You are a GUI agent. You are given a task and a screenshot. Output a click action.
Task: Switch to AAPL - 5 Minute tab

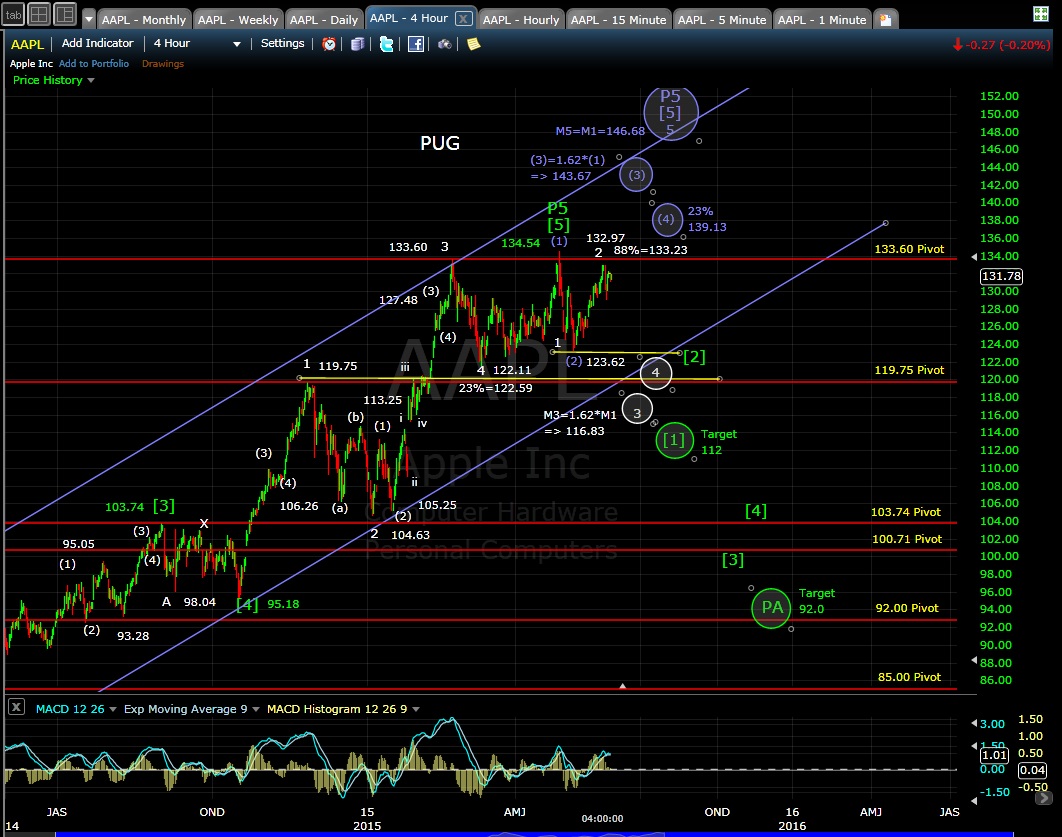point(722,20)
